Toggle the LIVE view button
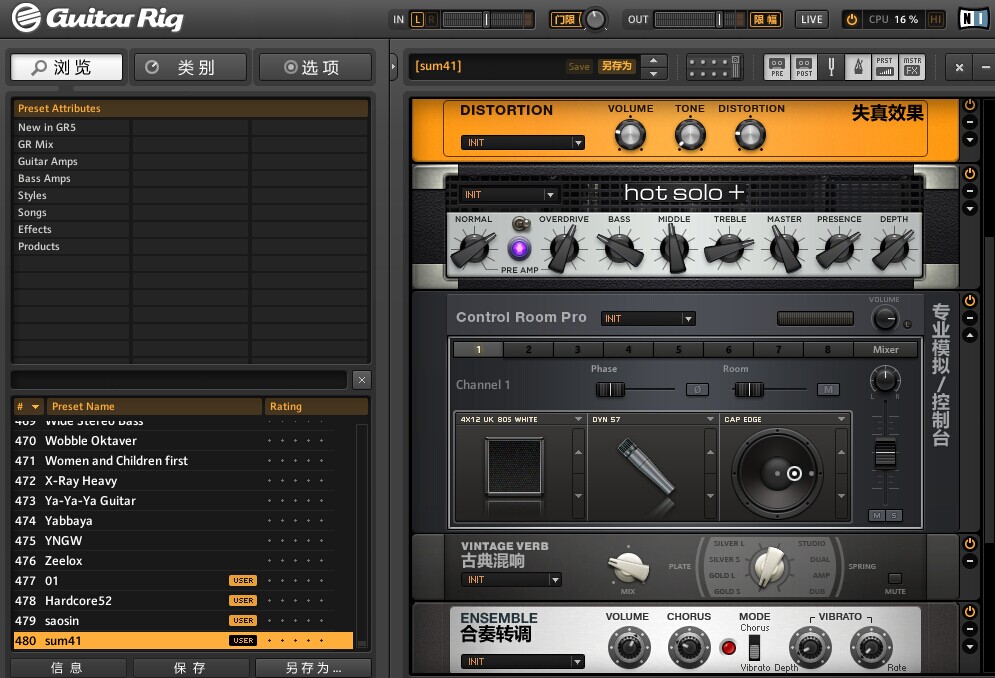Viewport: 995px width, 678px height. [x=812, y=20]
